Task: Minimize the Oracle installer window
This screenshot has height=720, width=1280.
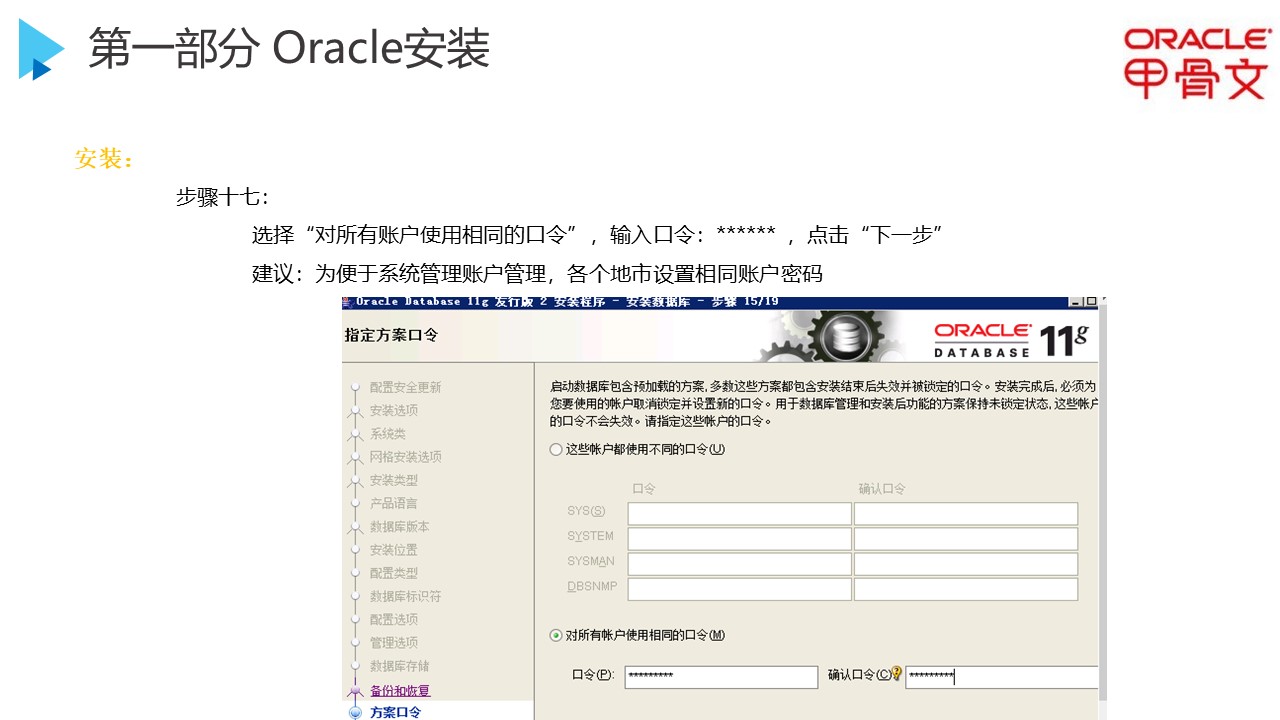Action: coord(1074,301)
